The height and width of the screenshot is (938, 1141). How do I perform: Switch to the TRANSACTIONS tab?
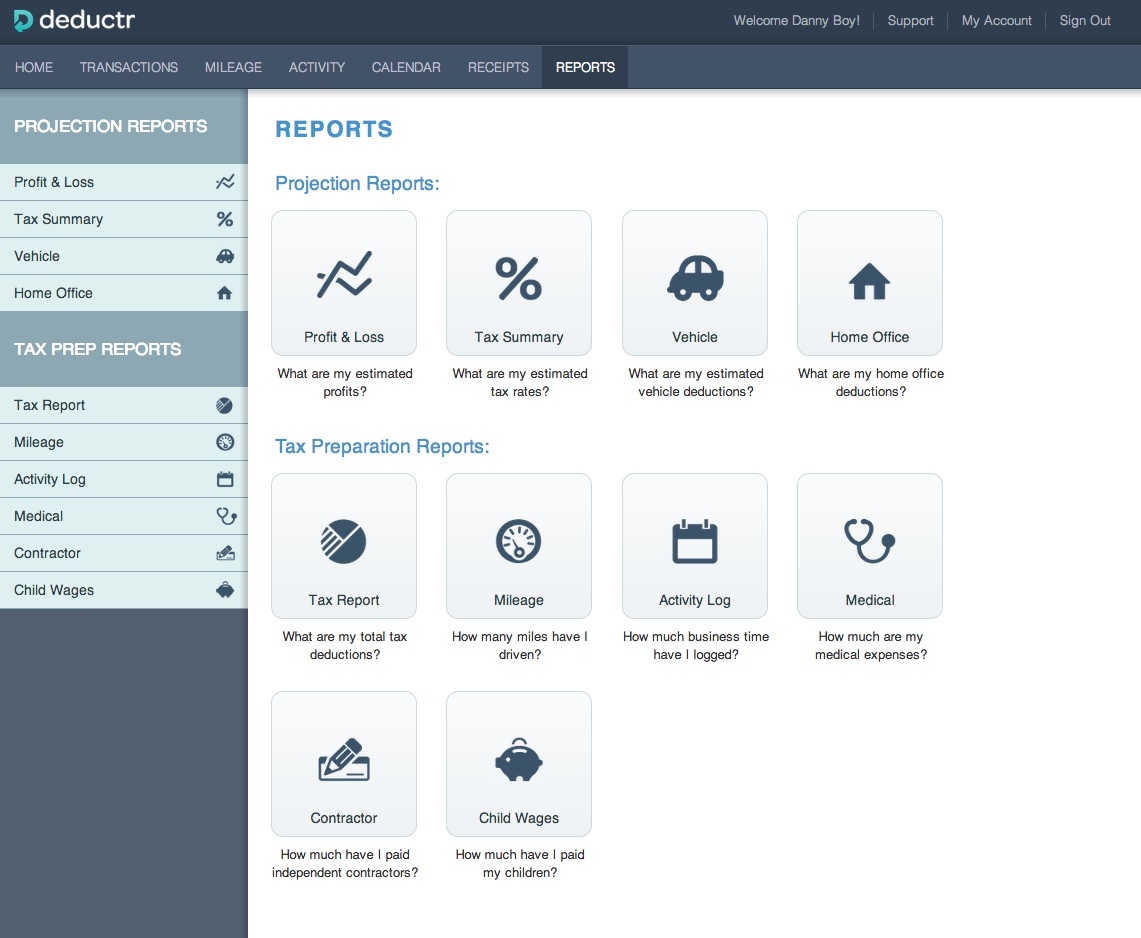129,67
